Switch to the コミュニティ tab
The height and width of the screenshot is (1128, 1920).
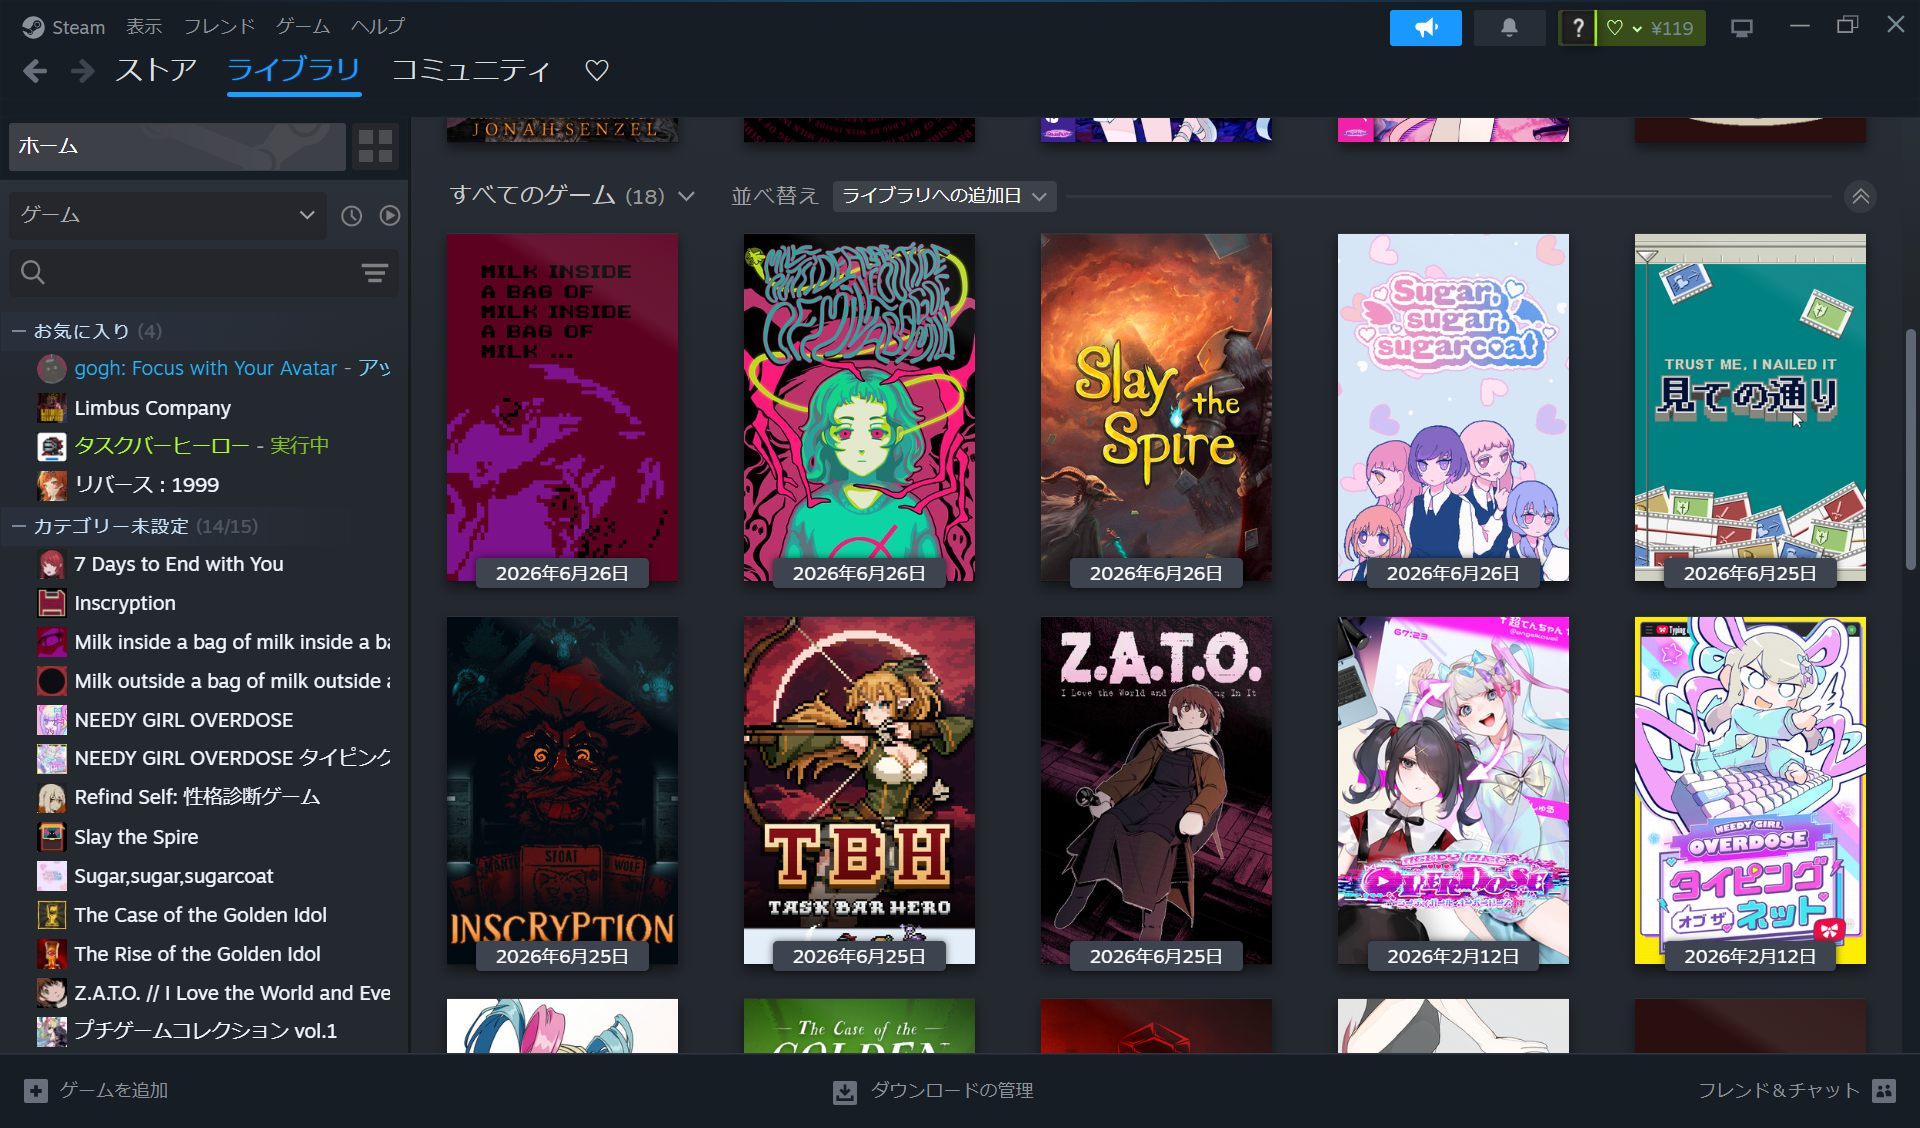click(471, 70)
